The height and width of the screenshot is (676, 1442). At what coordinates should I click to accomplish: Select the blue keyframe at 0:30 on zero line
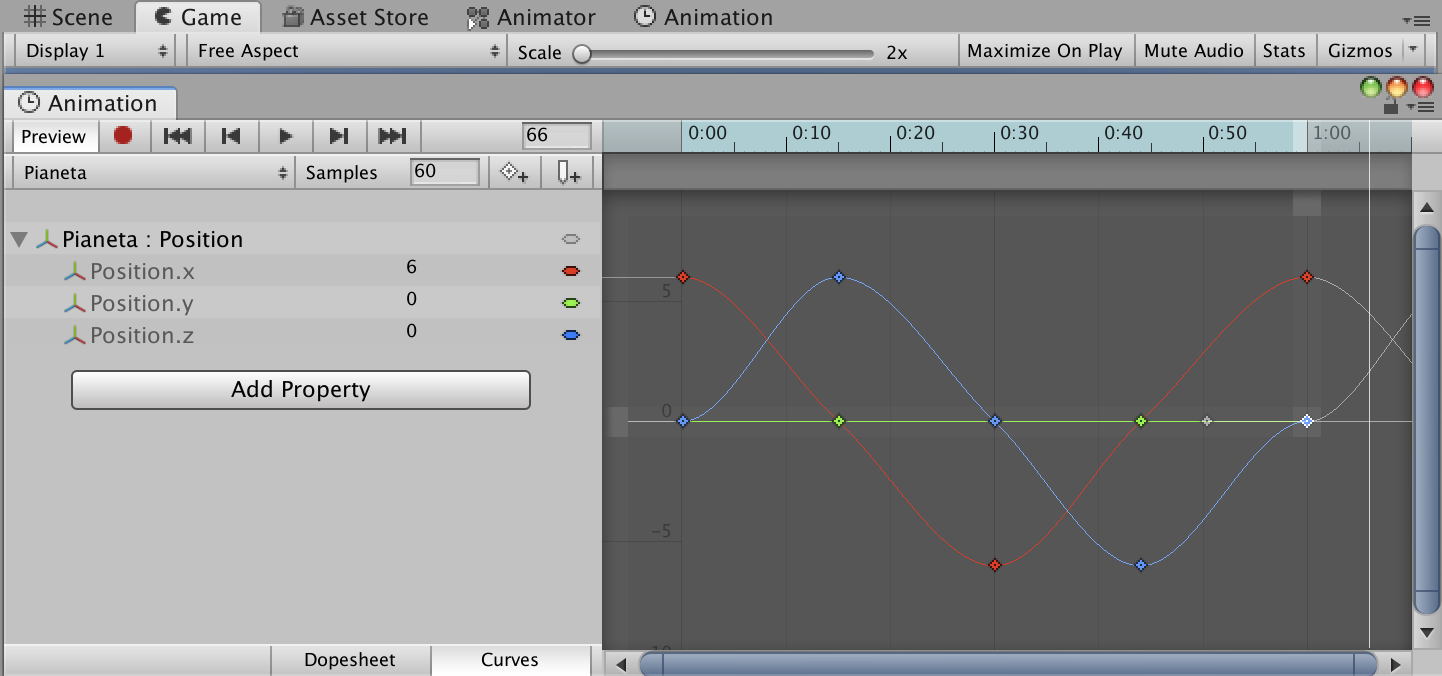pos(995,421)
